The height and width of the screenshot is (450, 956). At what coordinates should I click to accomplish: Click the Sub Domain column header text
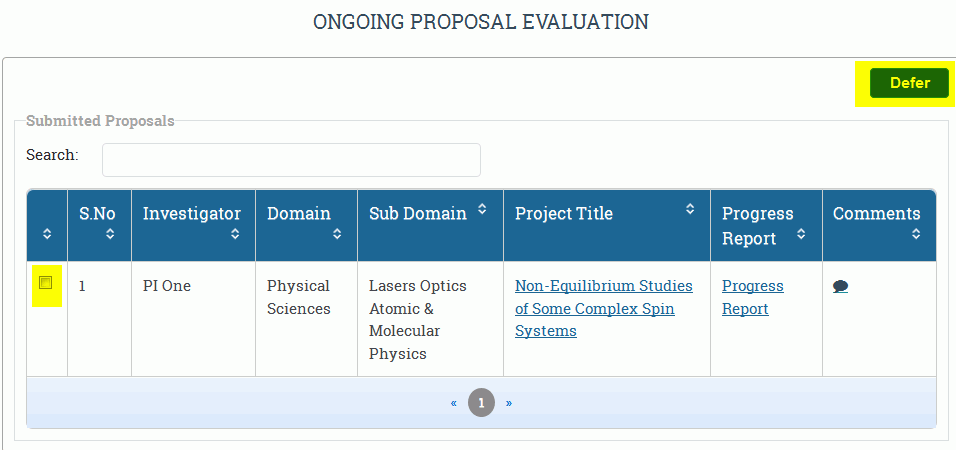tap(418, 213)
